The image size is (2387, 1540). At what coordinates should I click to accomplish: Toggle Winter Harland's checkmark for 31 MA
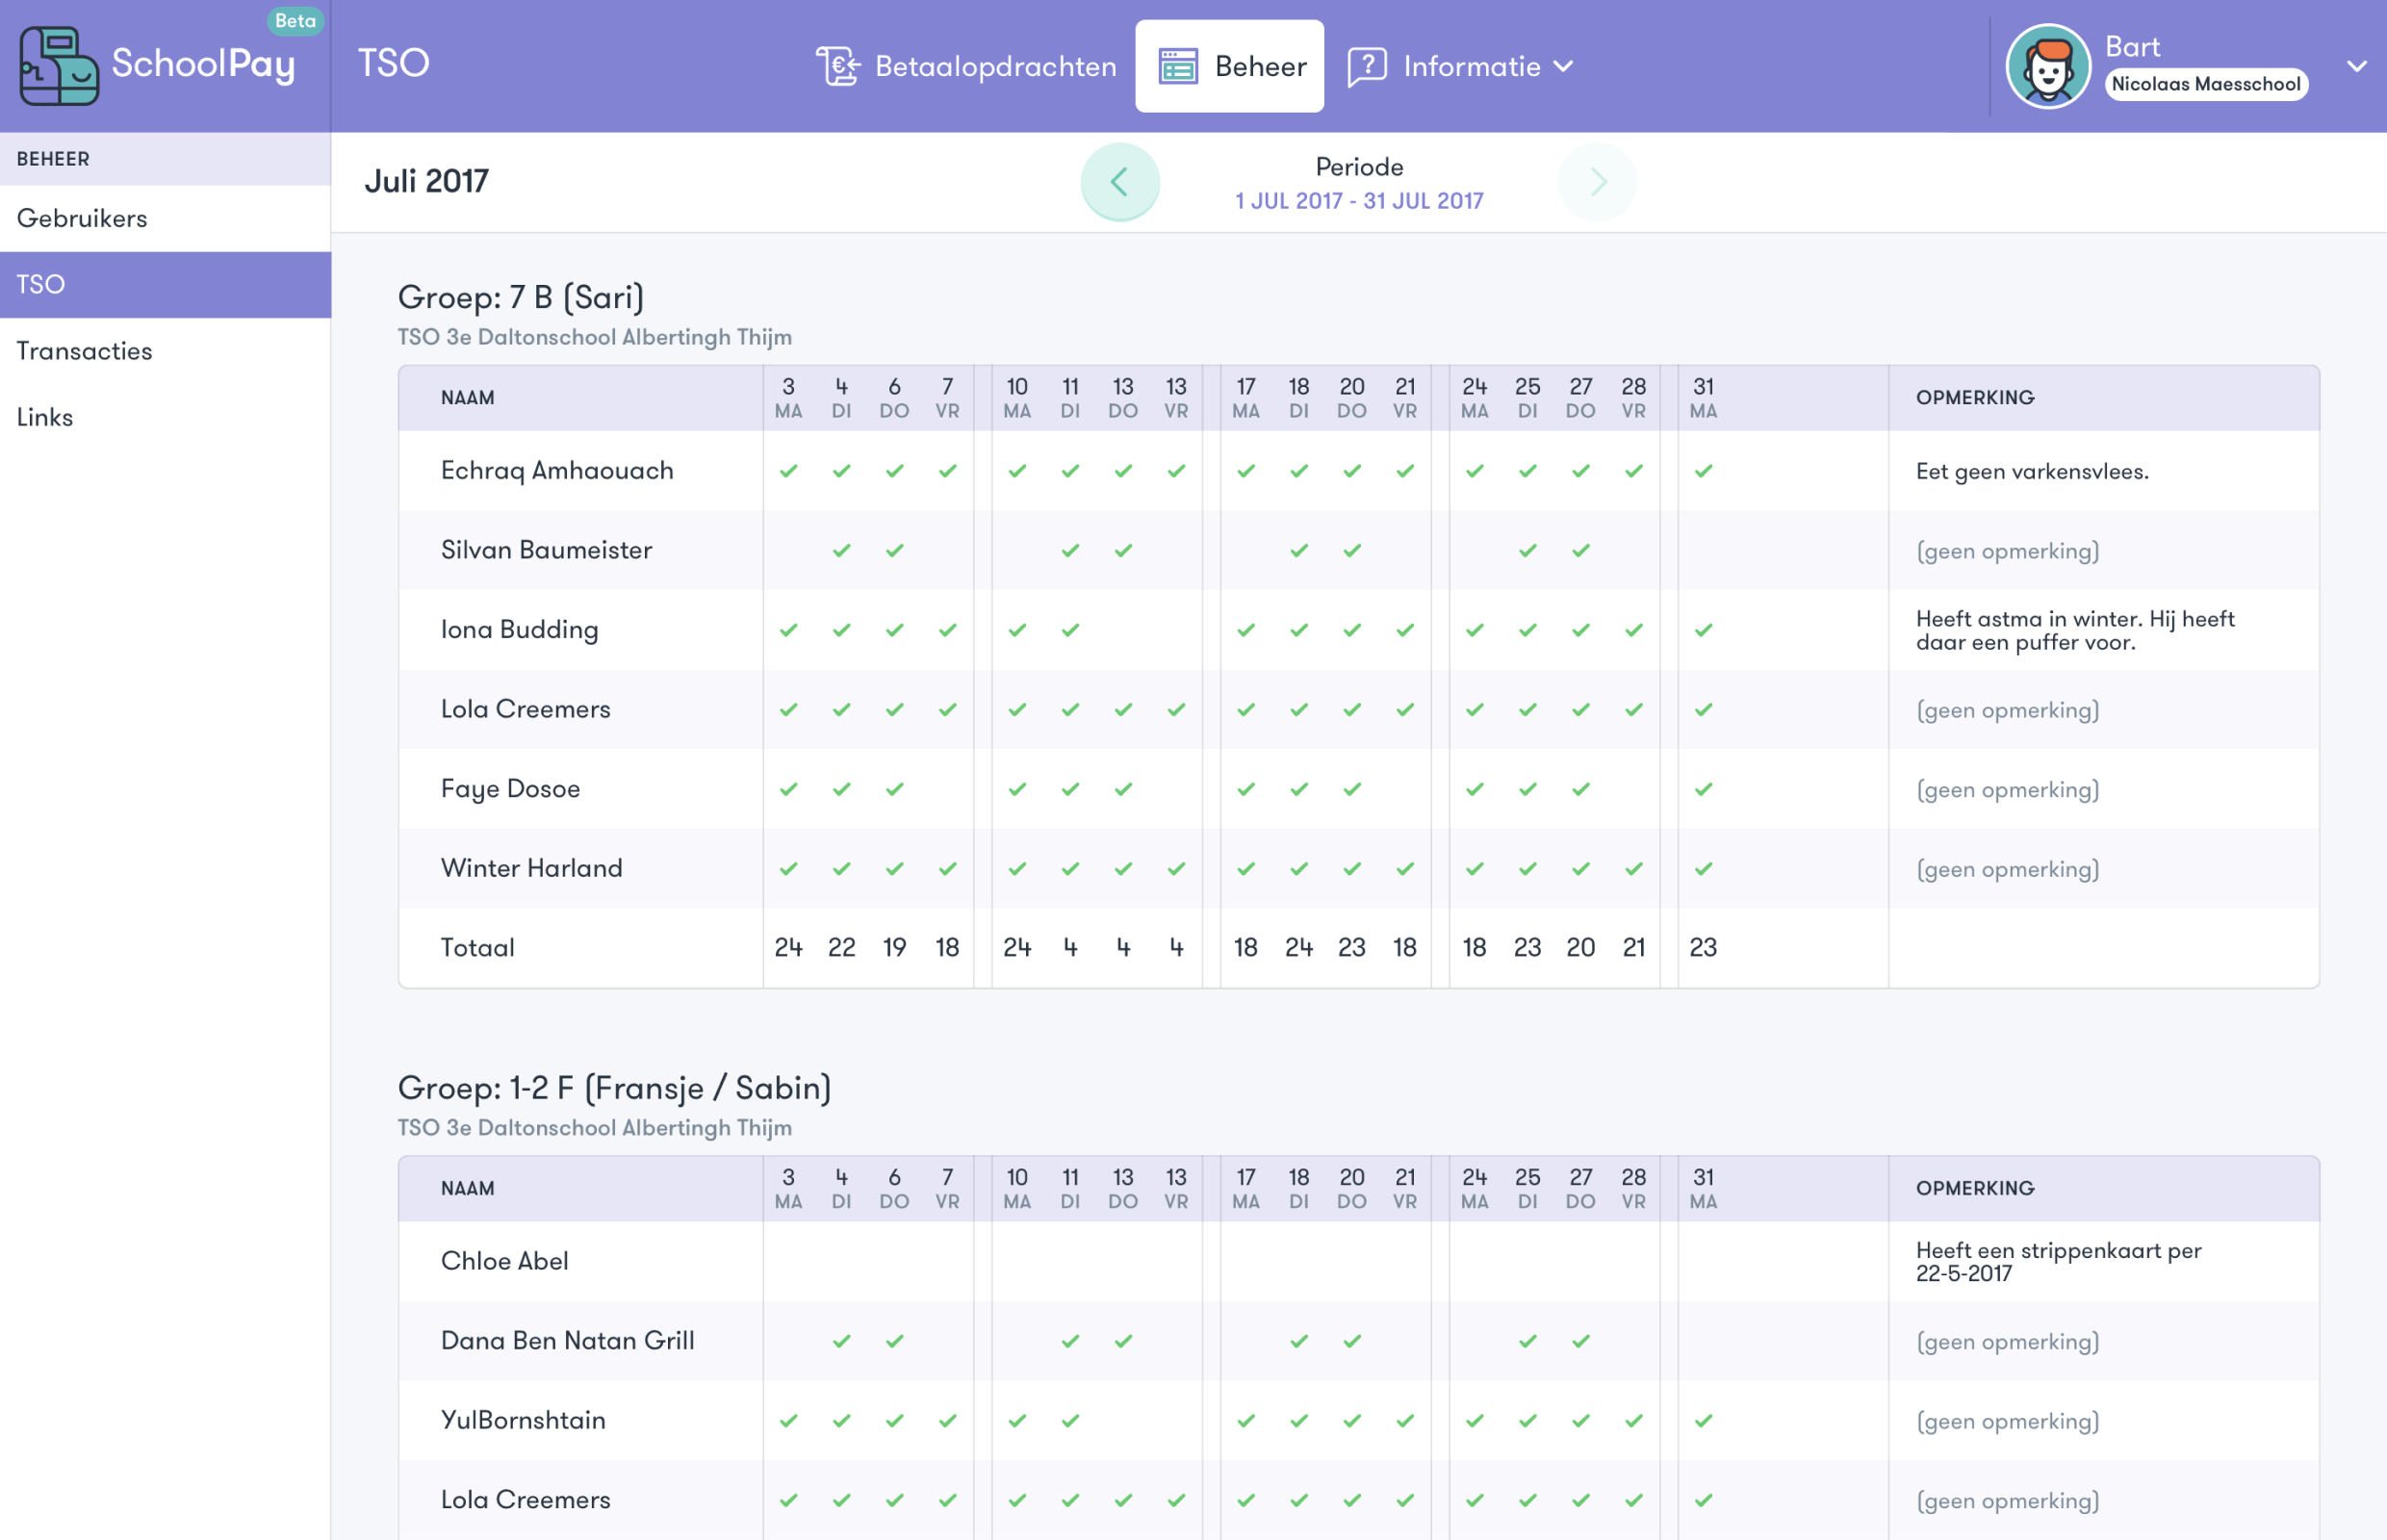click(x=1703, y=868)
